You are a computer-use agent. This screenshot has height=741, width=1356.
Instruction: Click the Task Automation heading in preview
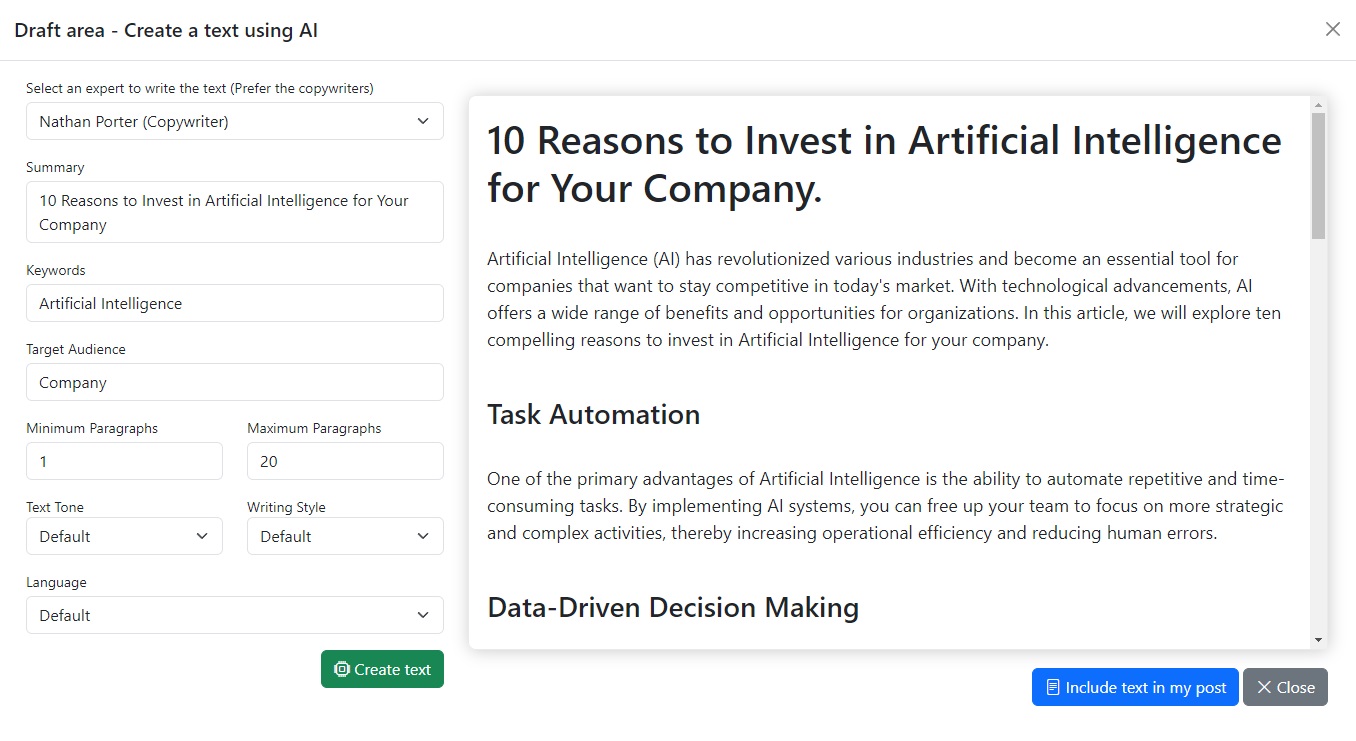click(x=593, y=415)
